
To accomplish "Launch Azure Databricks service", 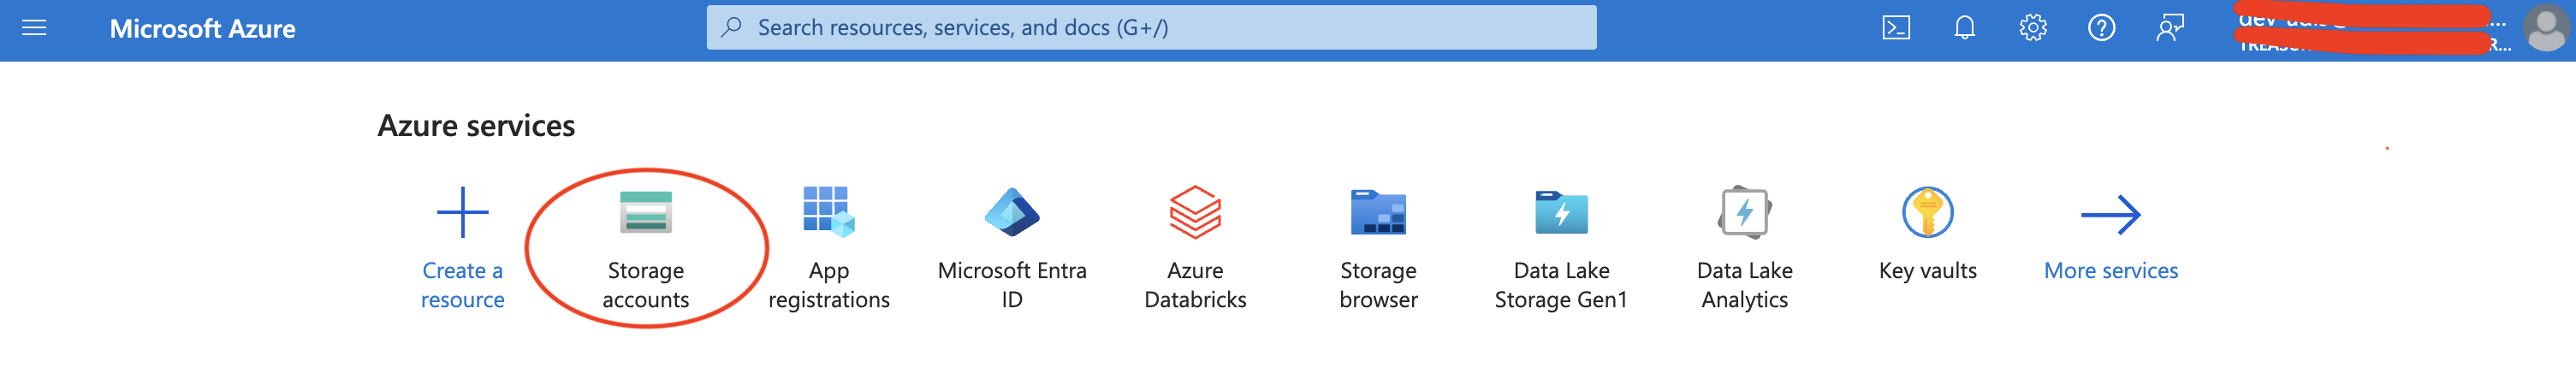I will point(1195,212).
